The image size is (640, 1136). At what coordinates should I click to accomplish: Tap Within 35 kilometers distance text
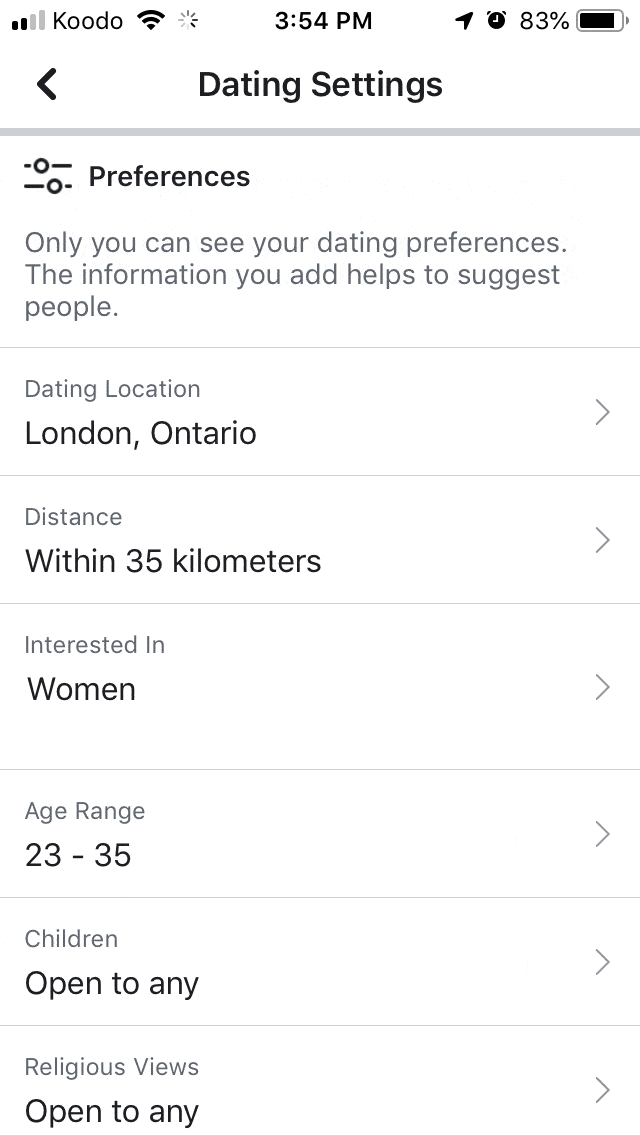172,561
